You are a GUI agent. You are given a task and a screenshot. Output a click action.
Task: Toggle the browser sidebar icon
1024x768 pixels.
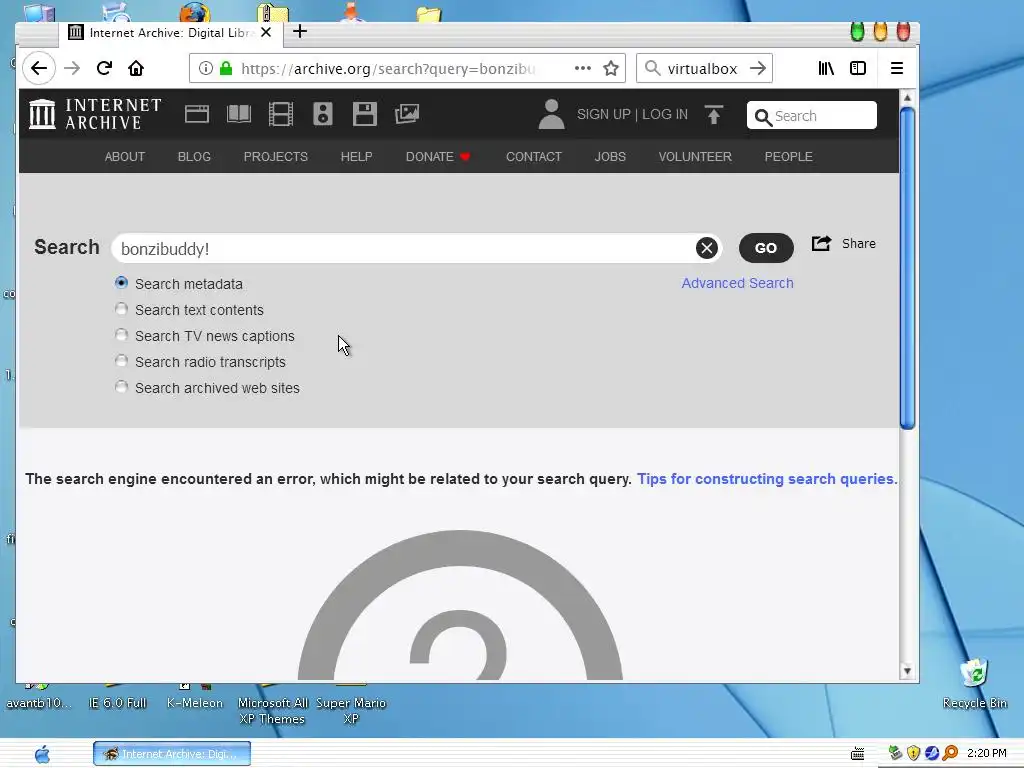pyautogui.click(x=857, y=68)
